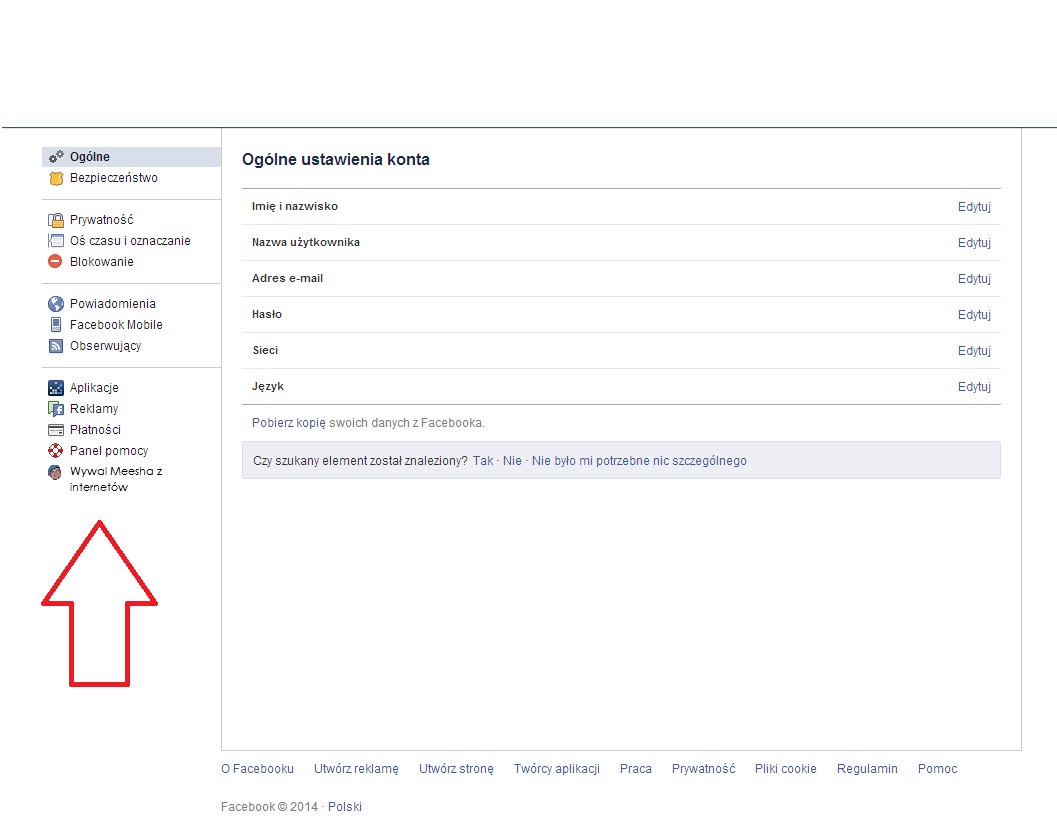Click the Ogólne ustawienia konta heading

pyautogui.click(x=336, y=160)
